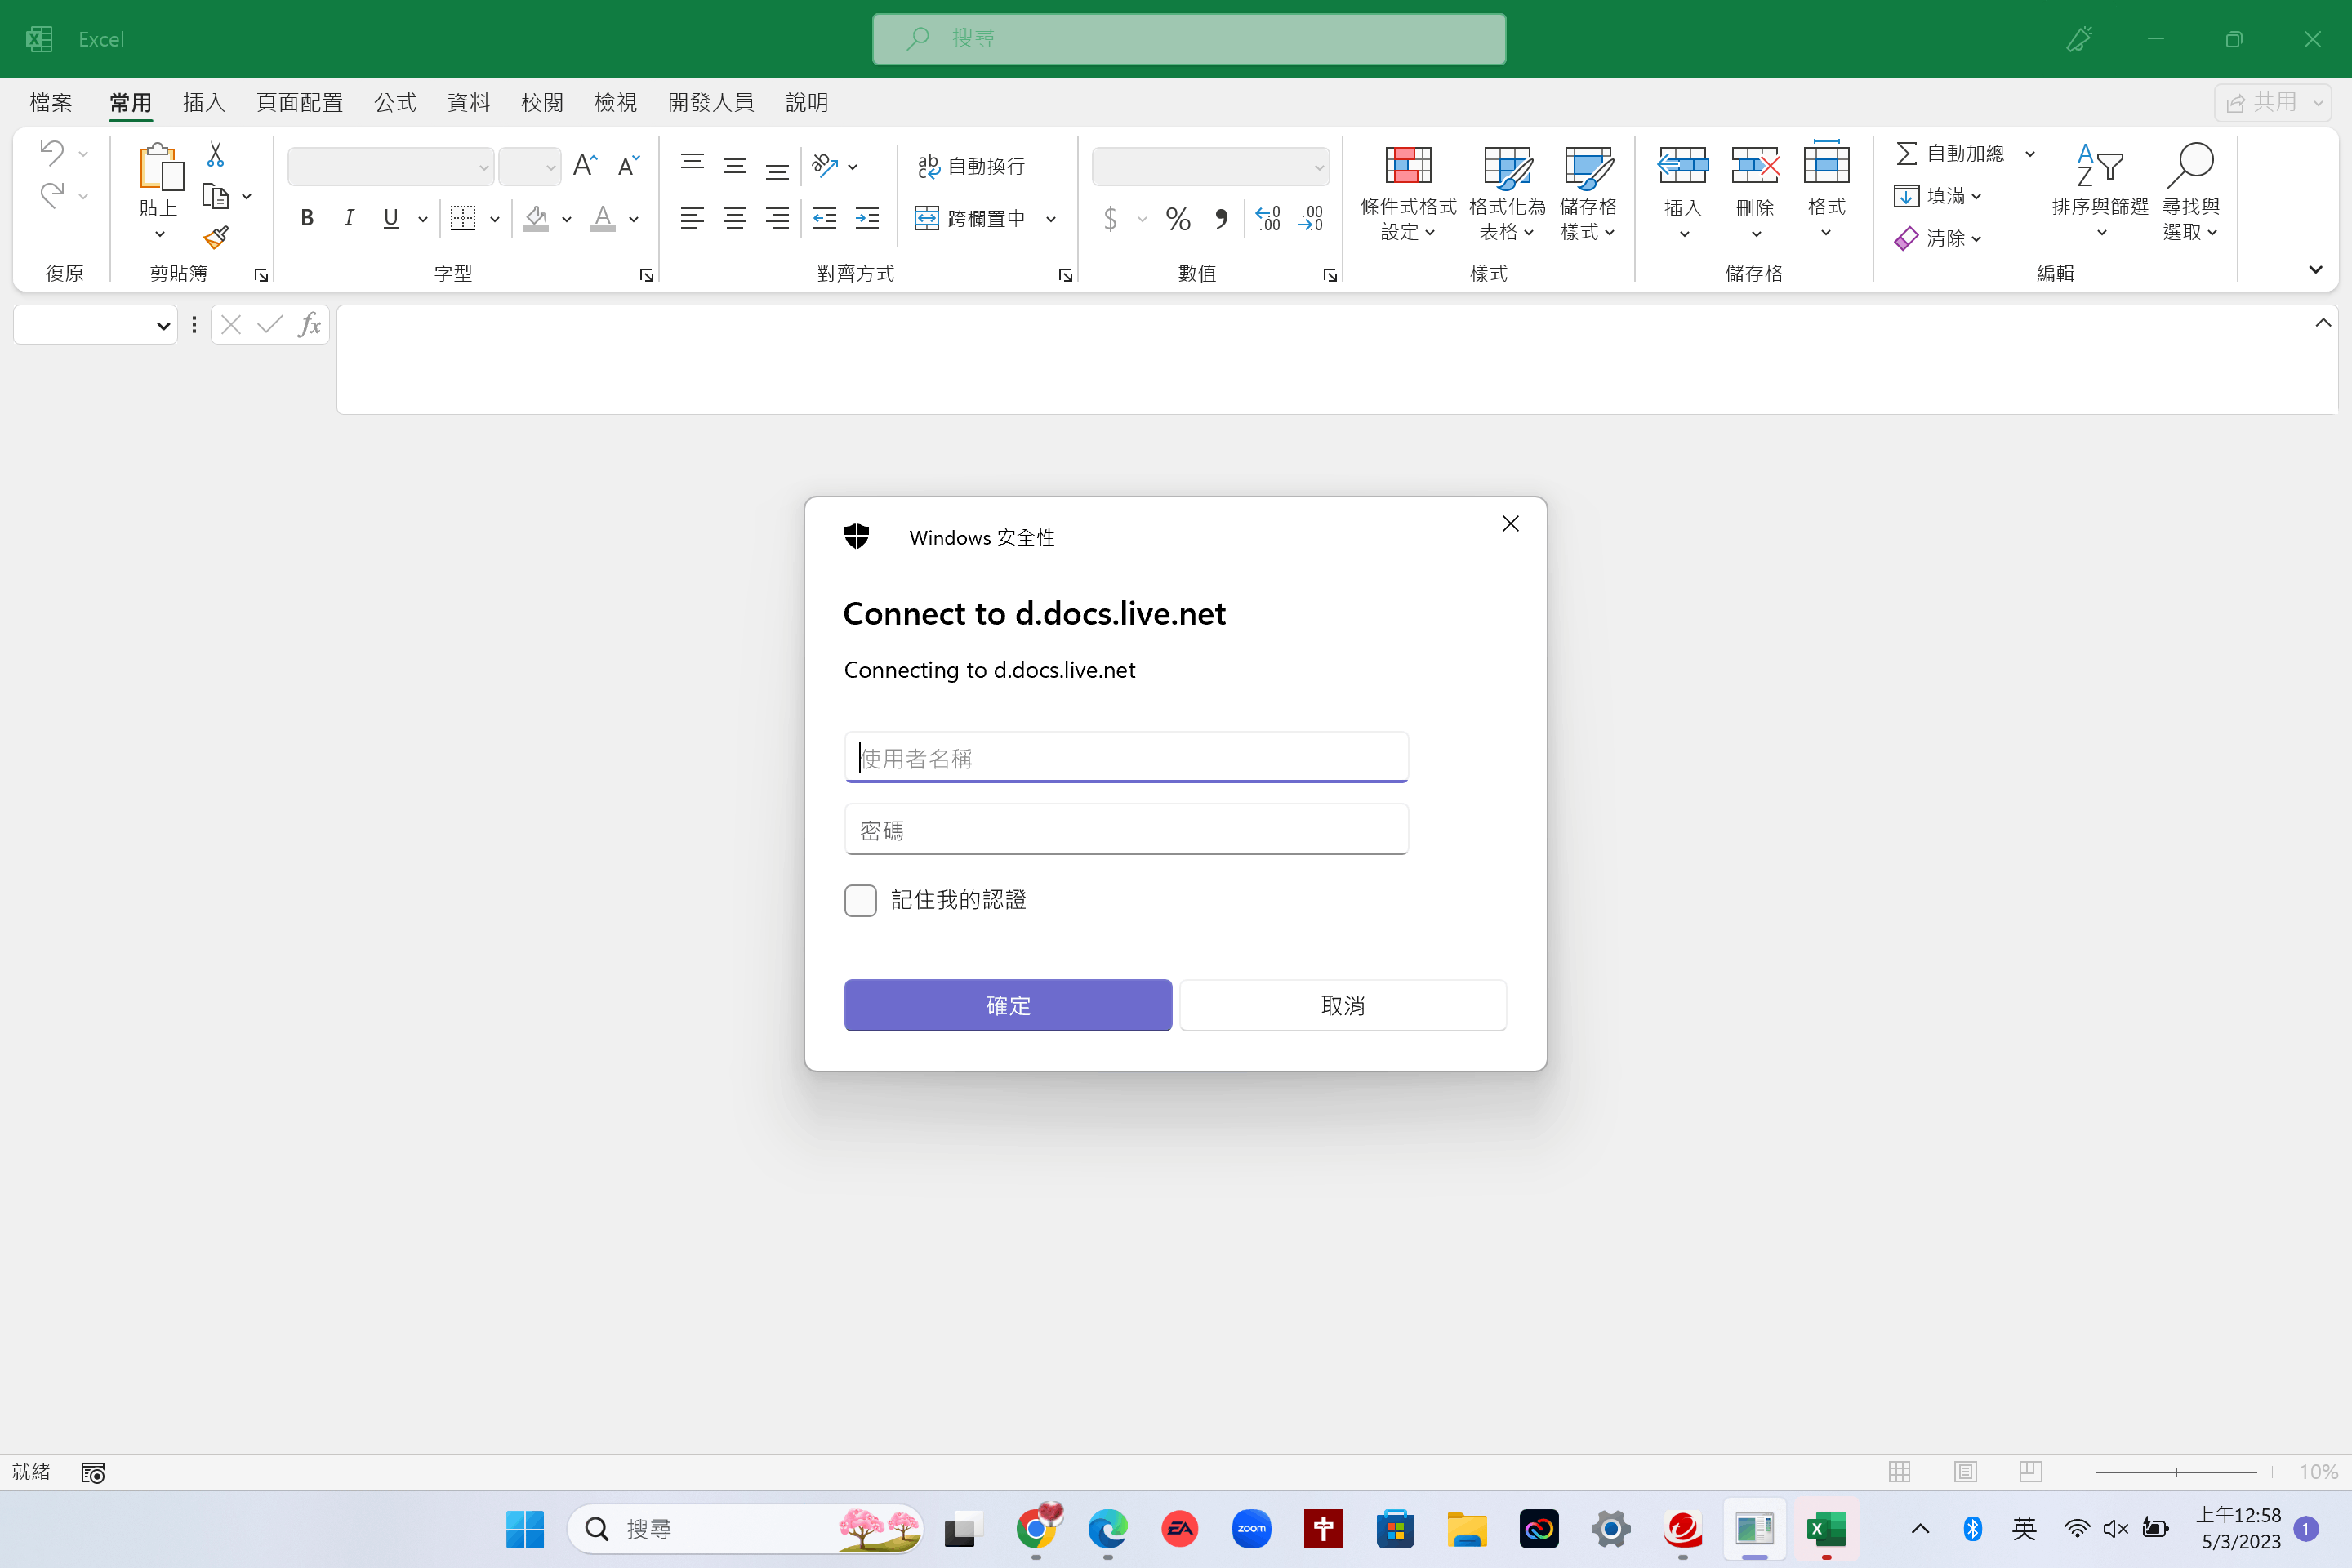This screenshot has height=1568, width=2352.
Task: Open the fill color dropdown arrow
Action: pos(566,220)
